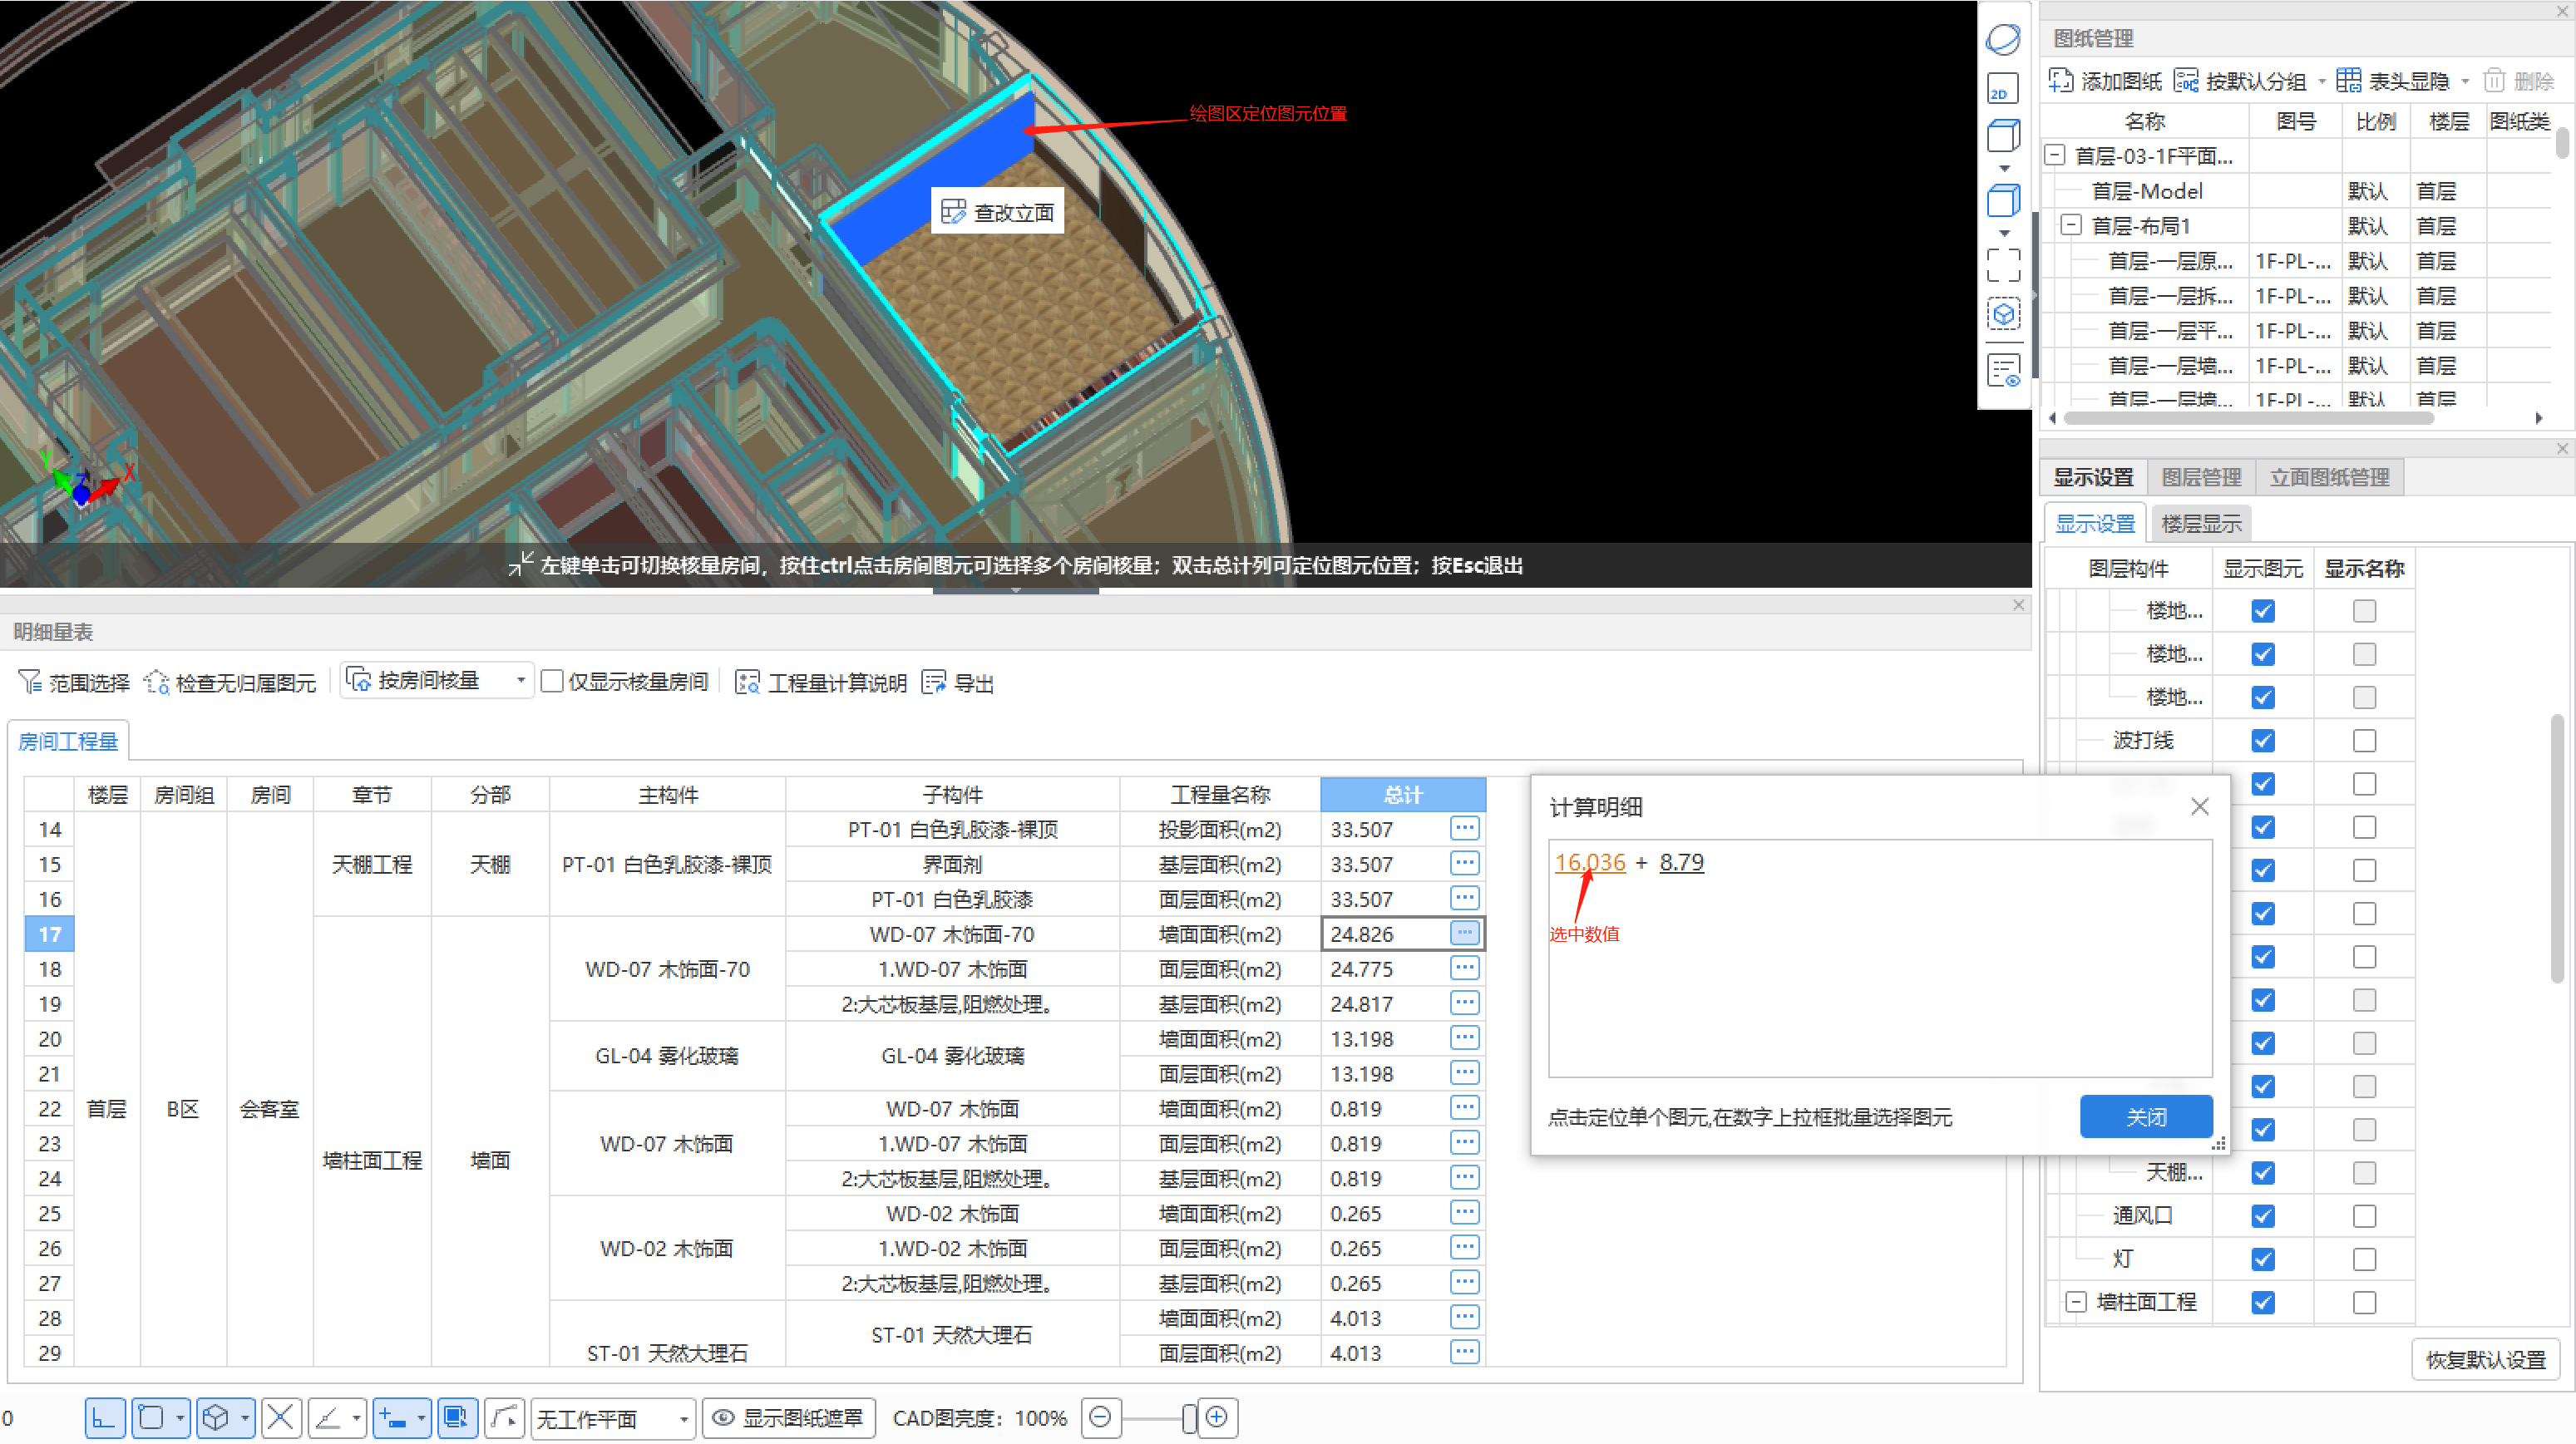
Task: Close the 计算明细 dialog with X
Action: [x=2200, y=806]
